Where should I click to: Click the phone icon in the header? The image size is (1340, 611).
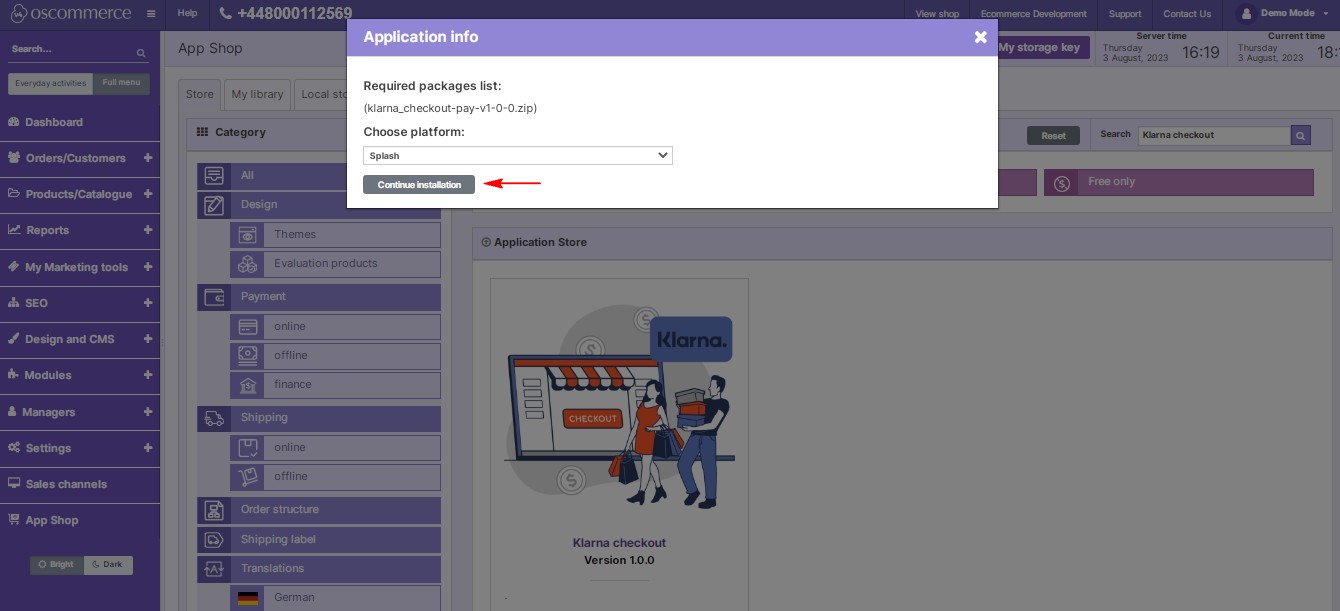point(225,14)
